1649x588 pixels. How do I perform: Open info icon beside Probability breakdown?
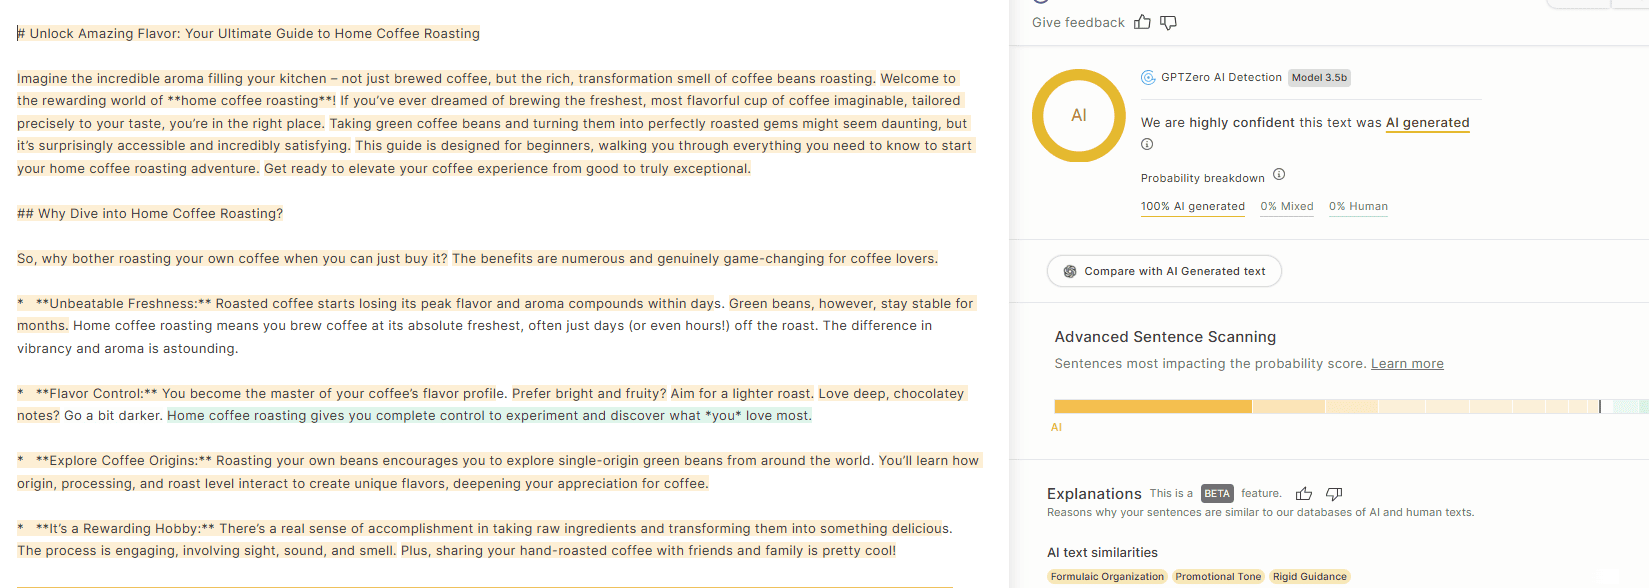pyautogui.click(x=1279, y=175)
